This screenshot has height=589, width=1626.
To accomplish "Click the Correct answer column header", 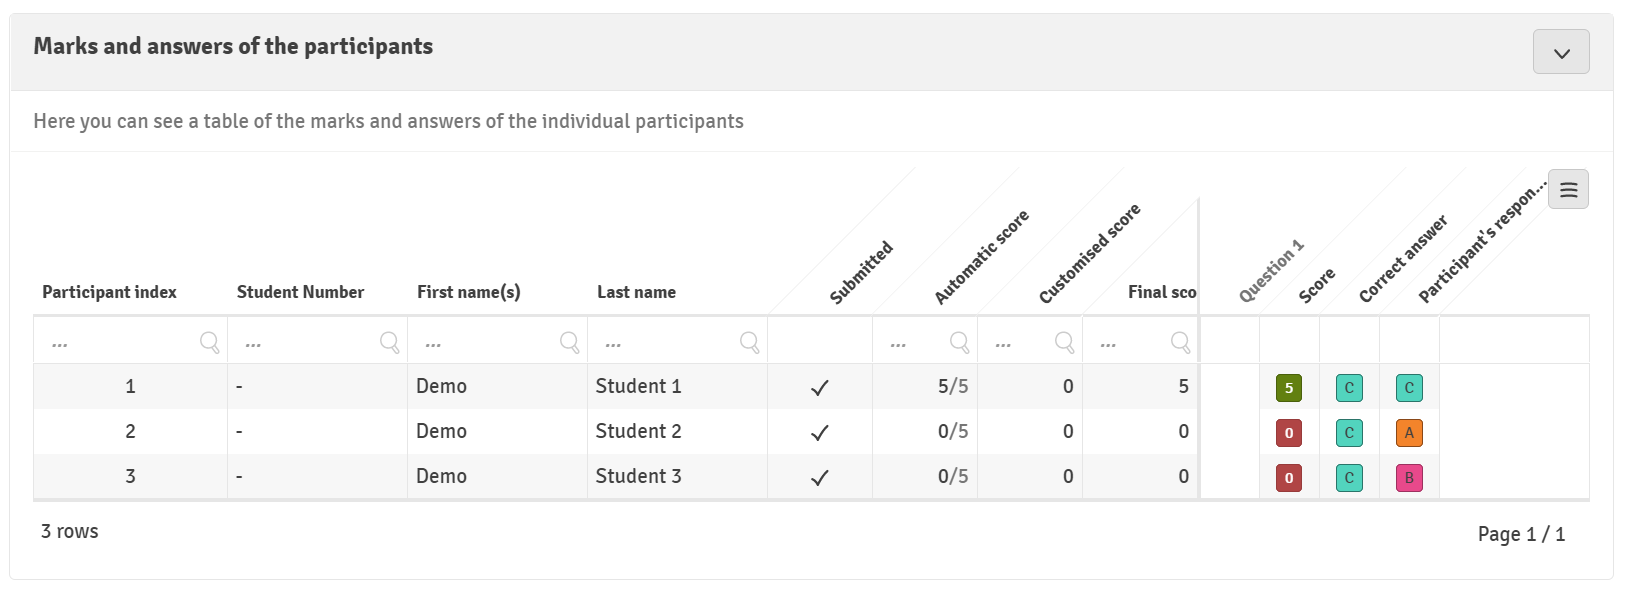I will (1403, 259).
